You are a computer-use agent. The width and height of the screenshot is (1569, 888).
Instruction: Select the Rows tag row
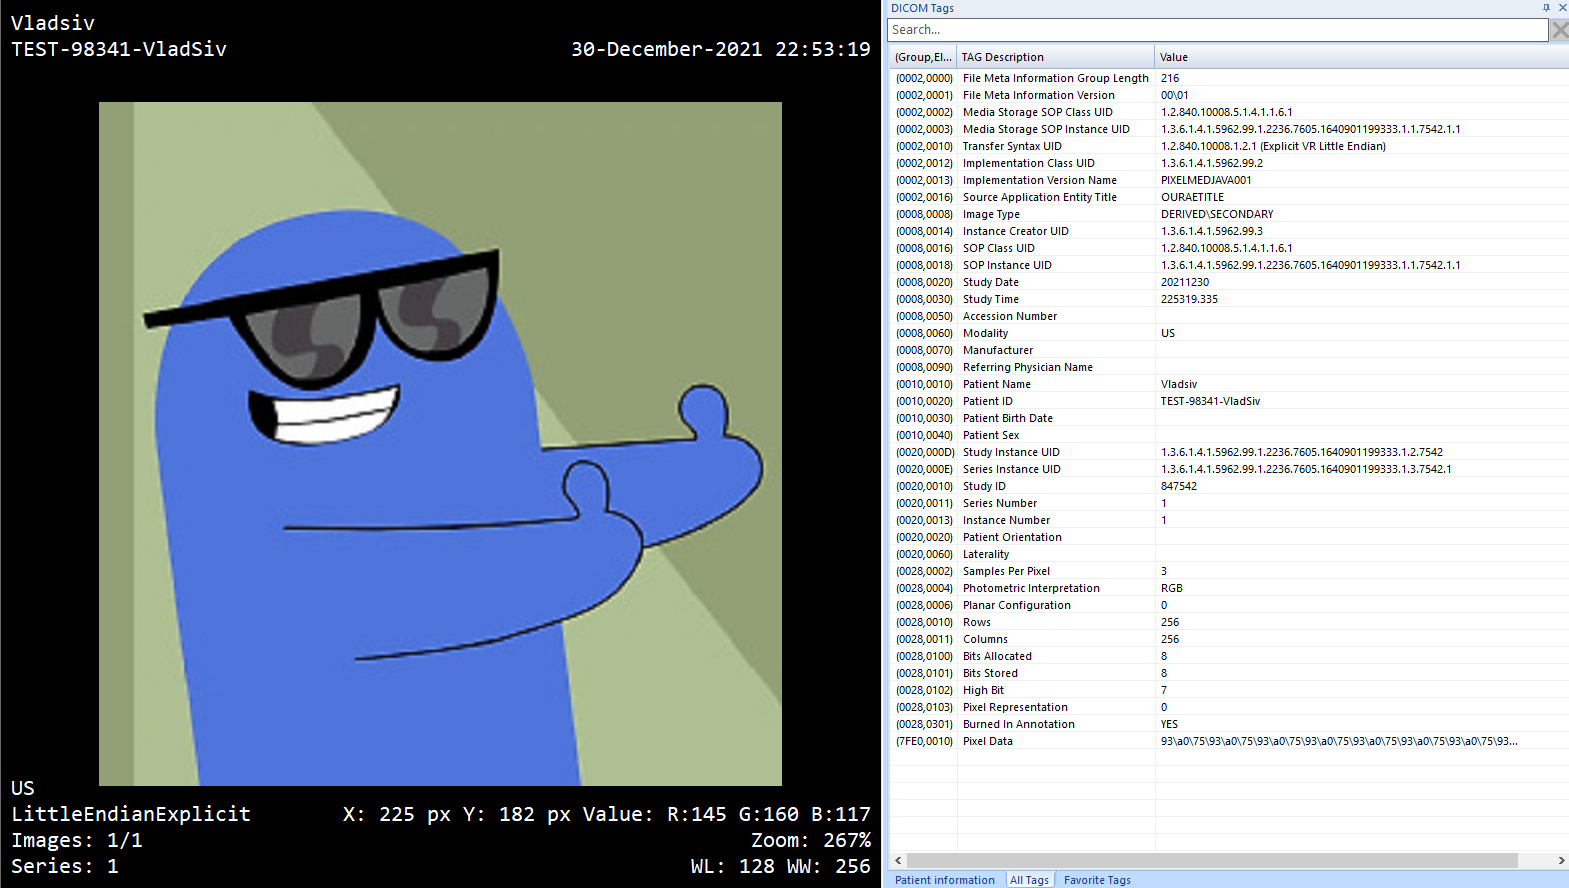click(1229, 622)
